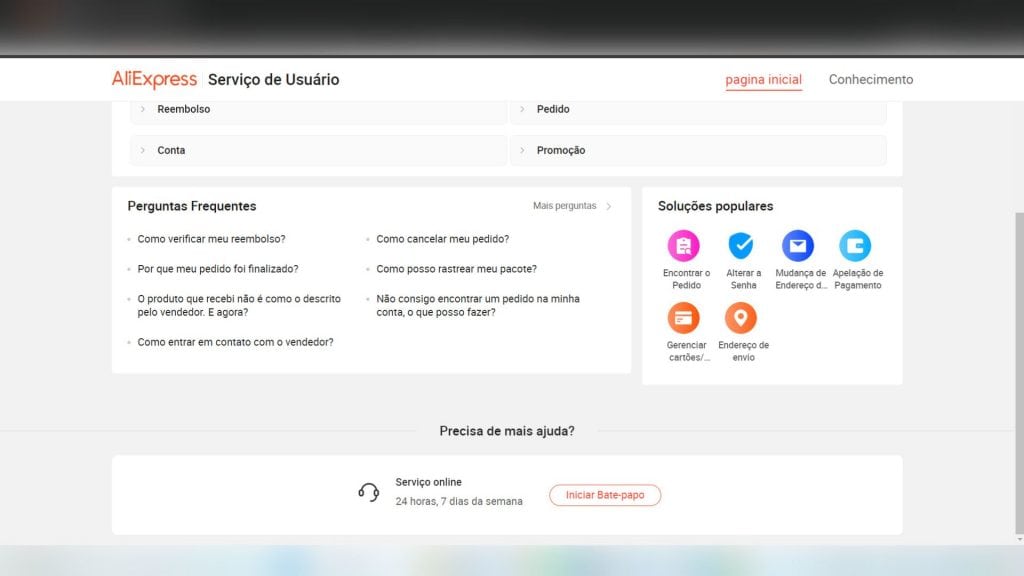The height and width of the screenshot is (576, 1024).
Task: Click the Gerenciar cartões icon
Action: coord(684,320)
